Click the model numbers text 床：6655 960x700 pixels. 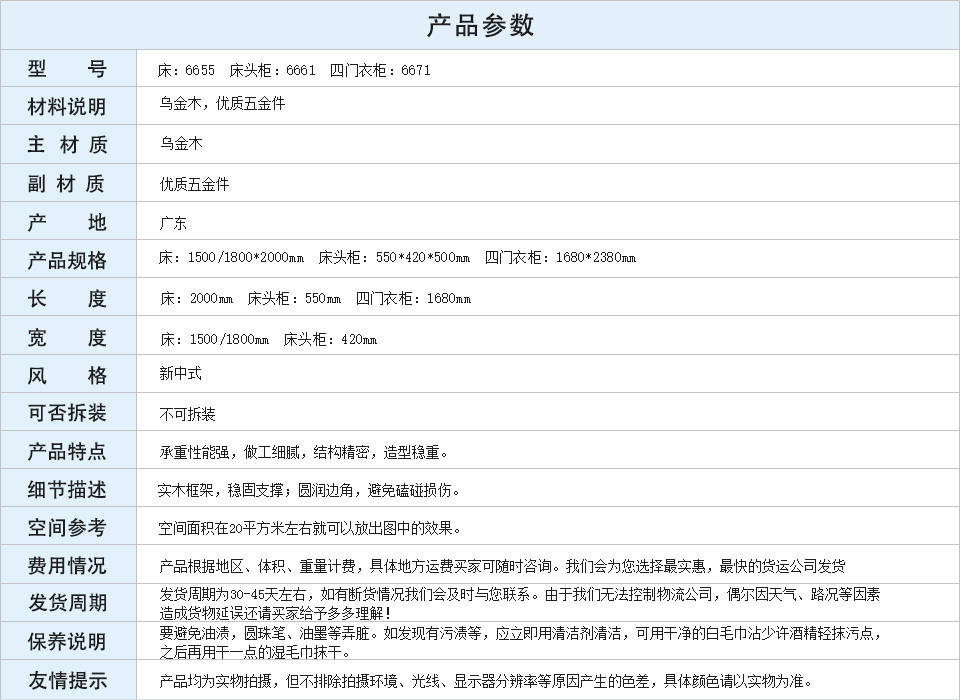pyautogui.click(x=186, y=70)
